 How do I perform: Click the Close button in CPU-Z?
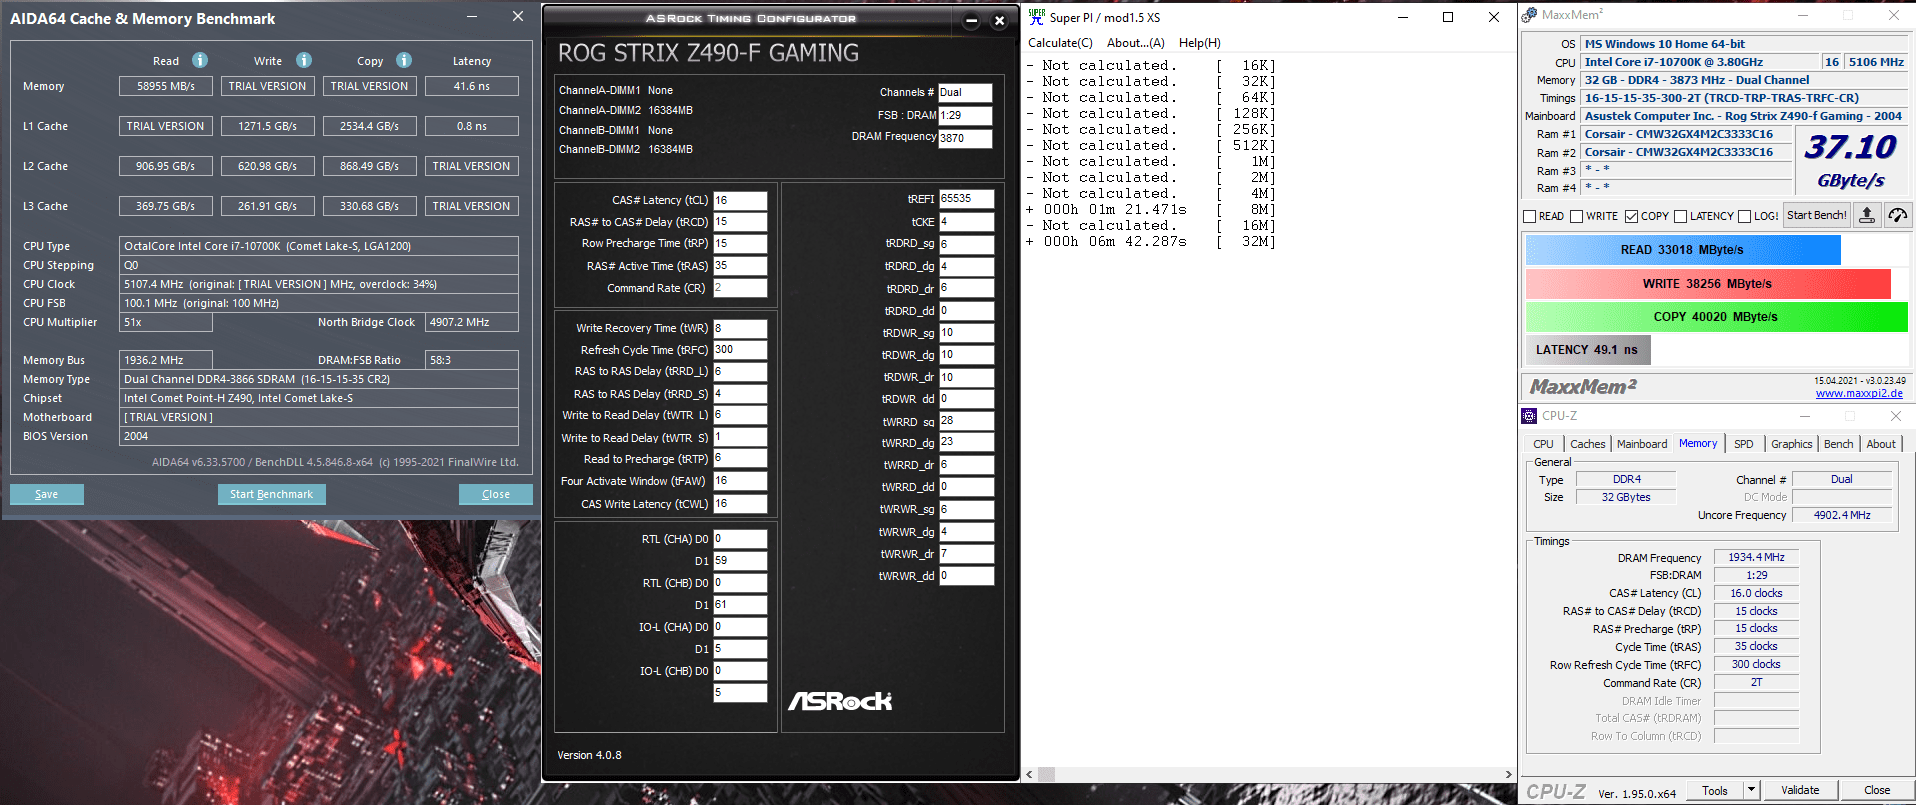point(1877,790)
